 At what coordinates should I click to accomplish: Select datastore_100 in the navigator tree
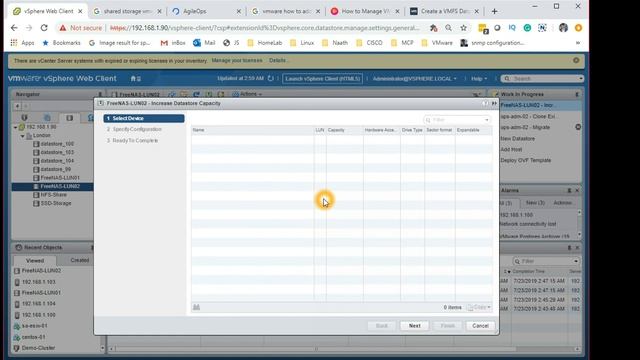(57, 144)
